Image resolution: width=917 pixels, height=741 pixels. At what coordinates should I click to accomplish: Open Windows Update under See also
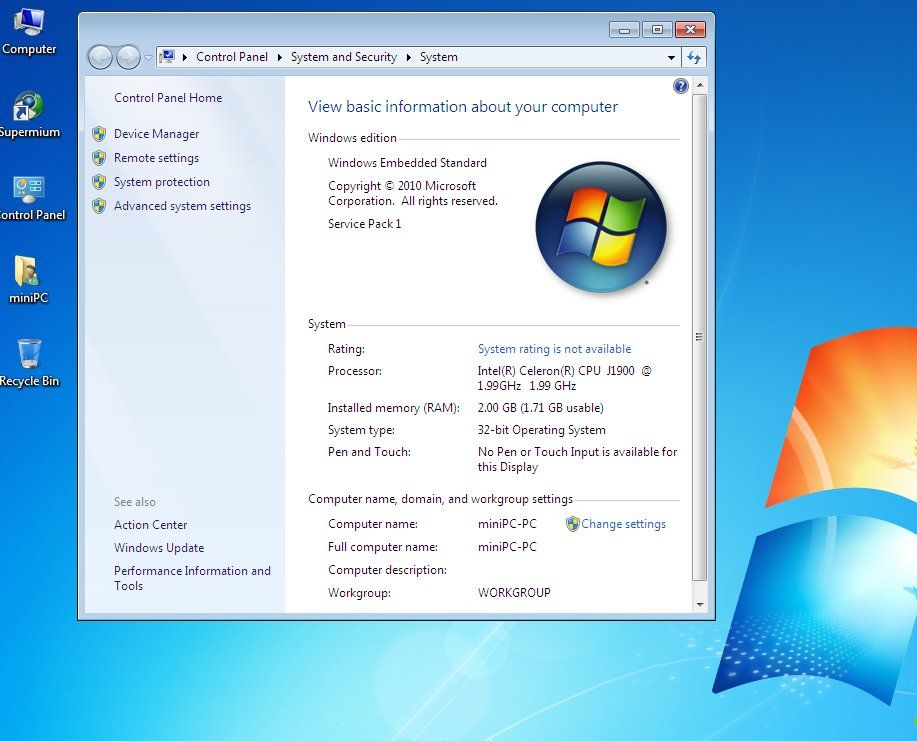pos(159,548)
